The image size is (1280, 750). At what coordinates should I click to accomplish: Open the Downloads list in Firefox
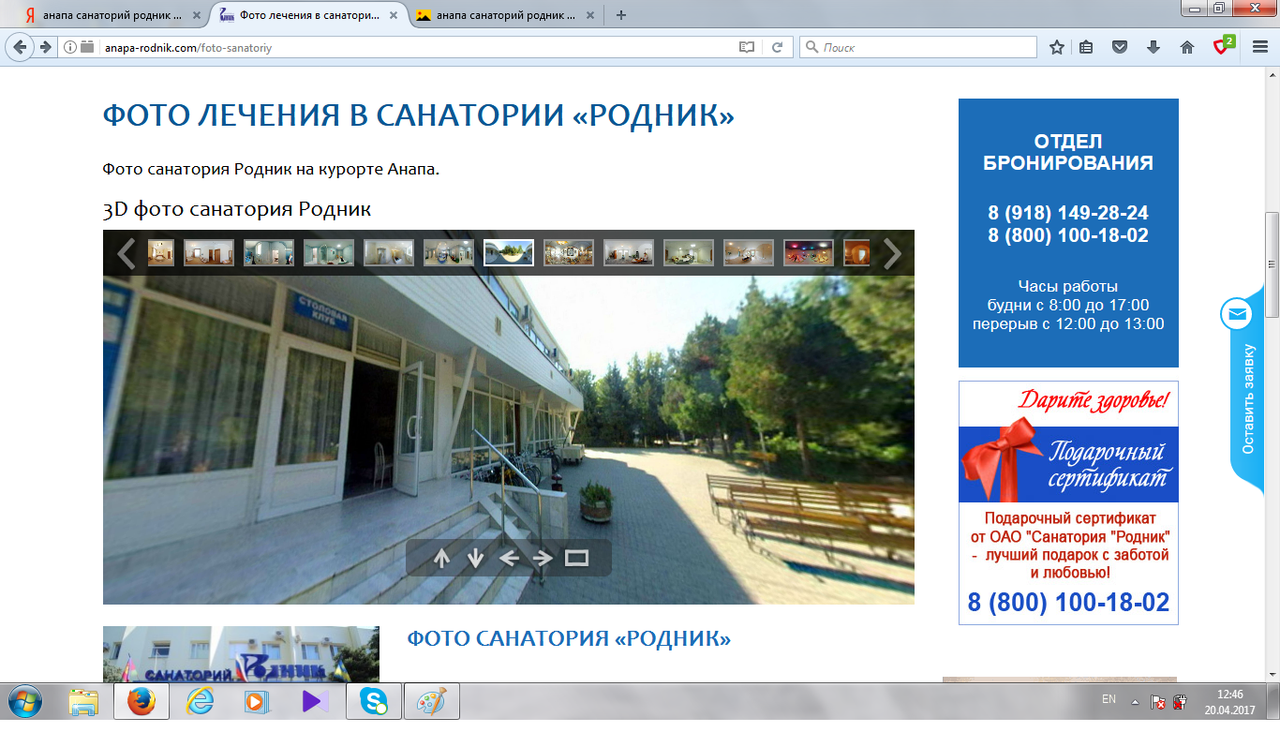[x=1152, y=46]
